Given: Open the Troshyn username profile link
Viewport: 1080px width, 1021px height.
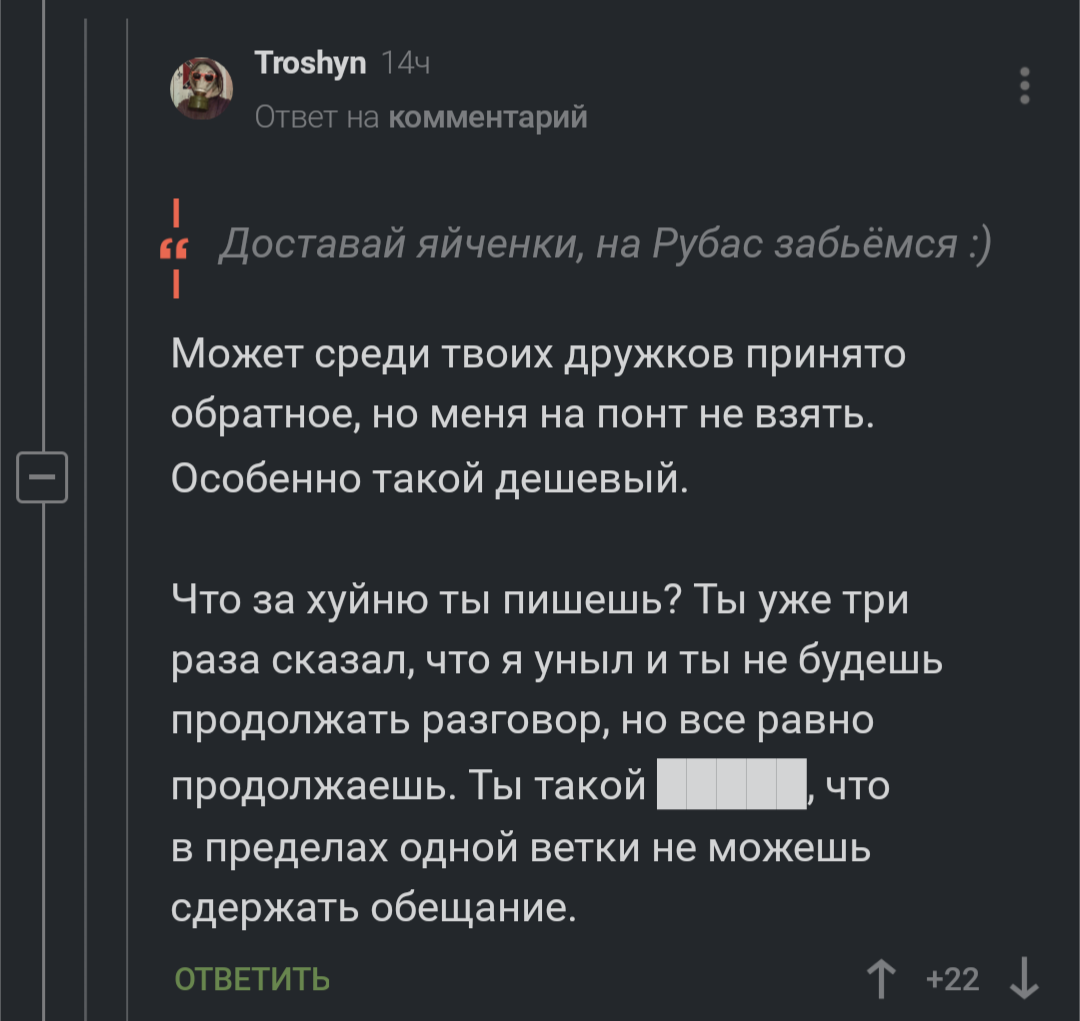Looking at the screenshot, I should click(x=312, y=66).
